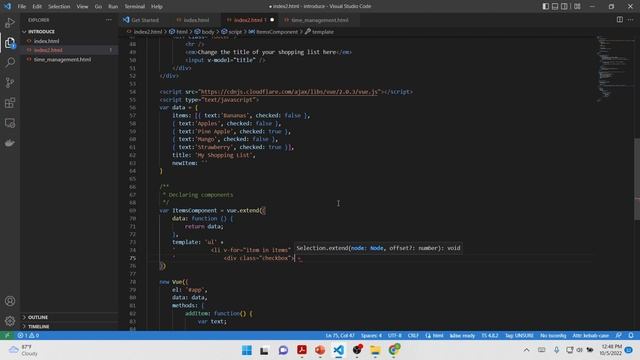The width and height of the screenshot is (640, 360).
Task: Open the cdnjs cloudflare vue.js link
Action: point(289,91)
